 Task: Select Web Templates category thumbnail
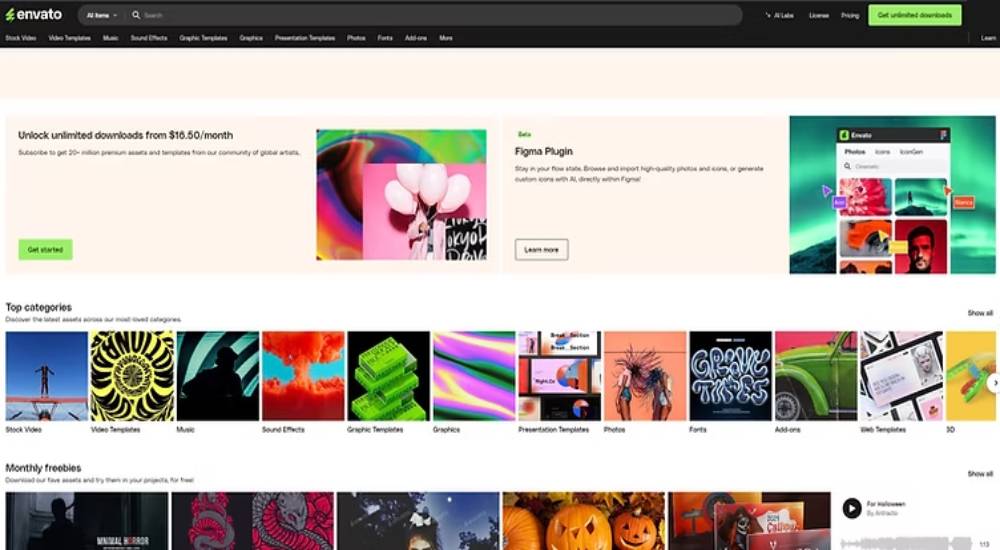coord(901,376)
